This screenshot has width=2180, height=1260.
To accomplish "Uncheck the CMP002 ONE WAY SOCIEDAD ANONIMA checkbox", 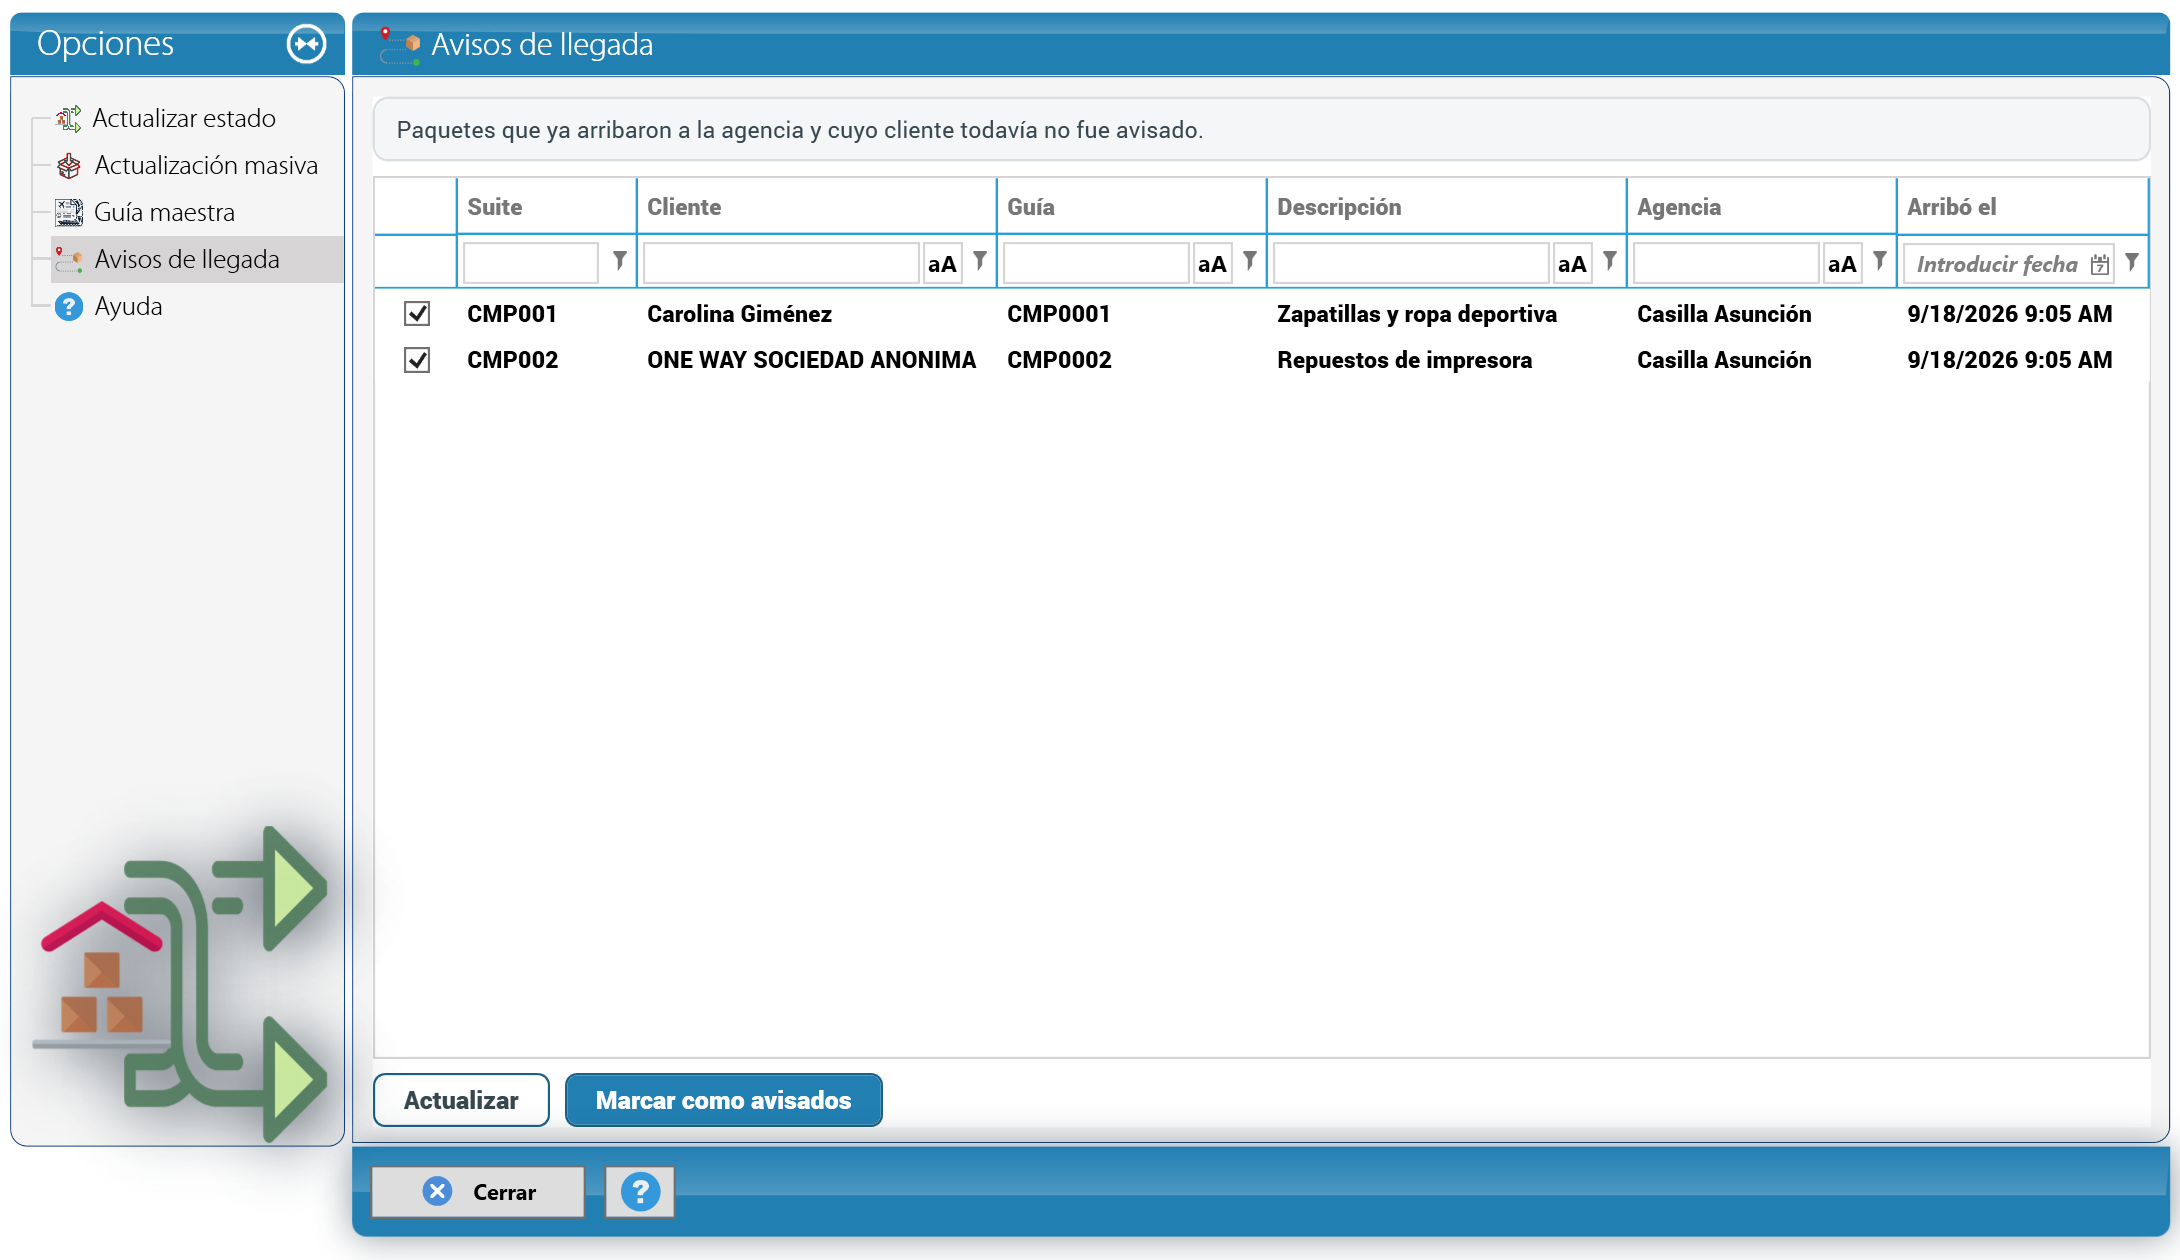I will (x=417, y=360).
